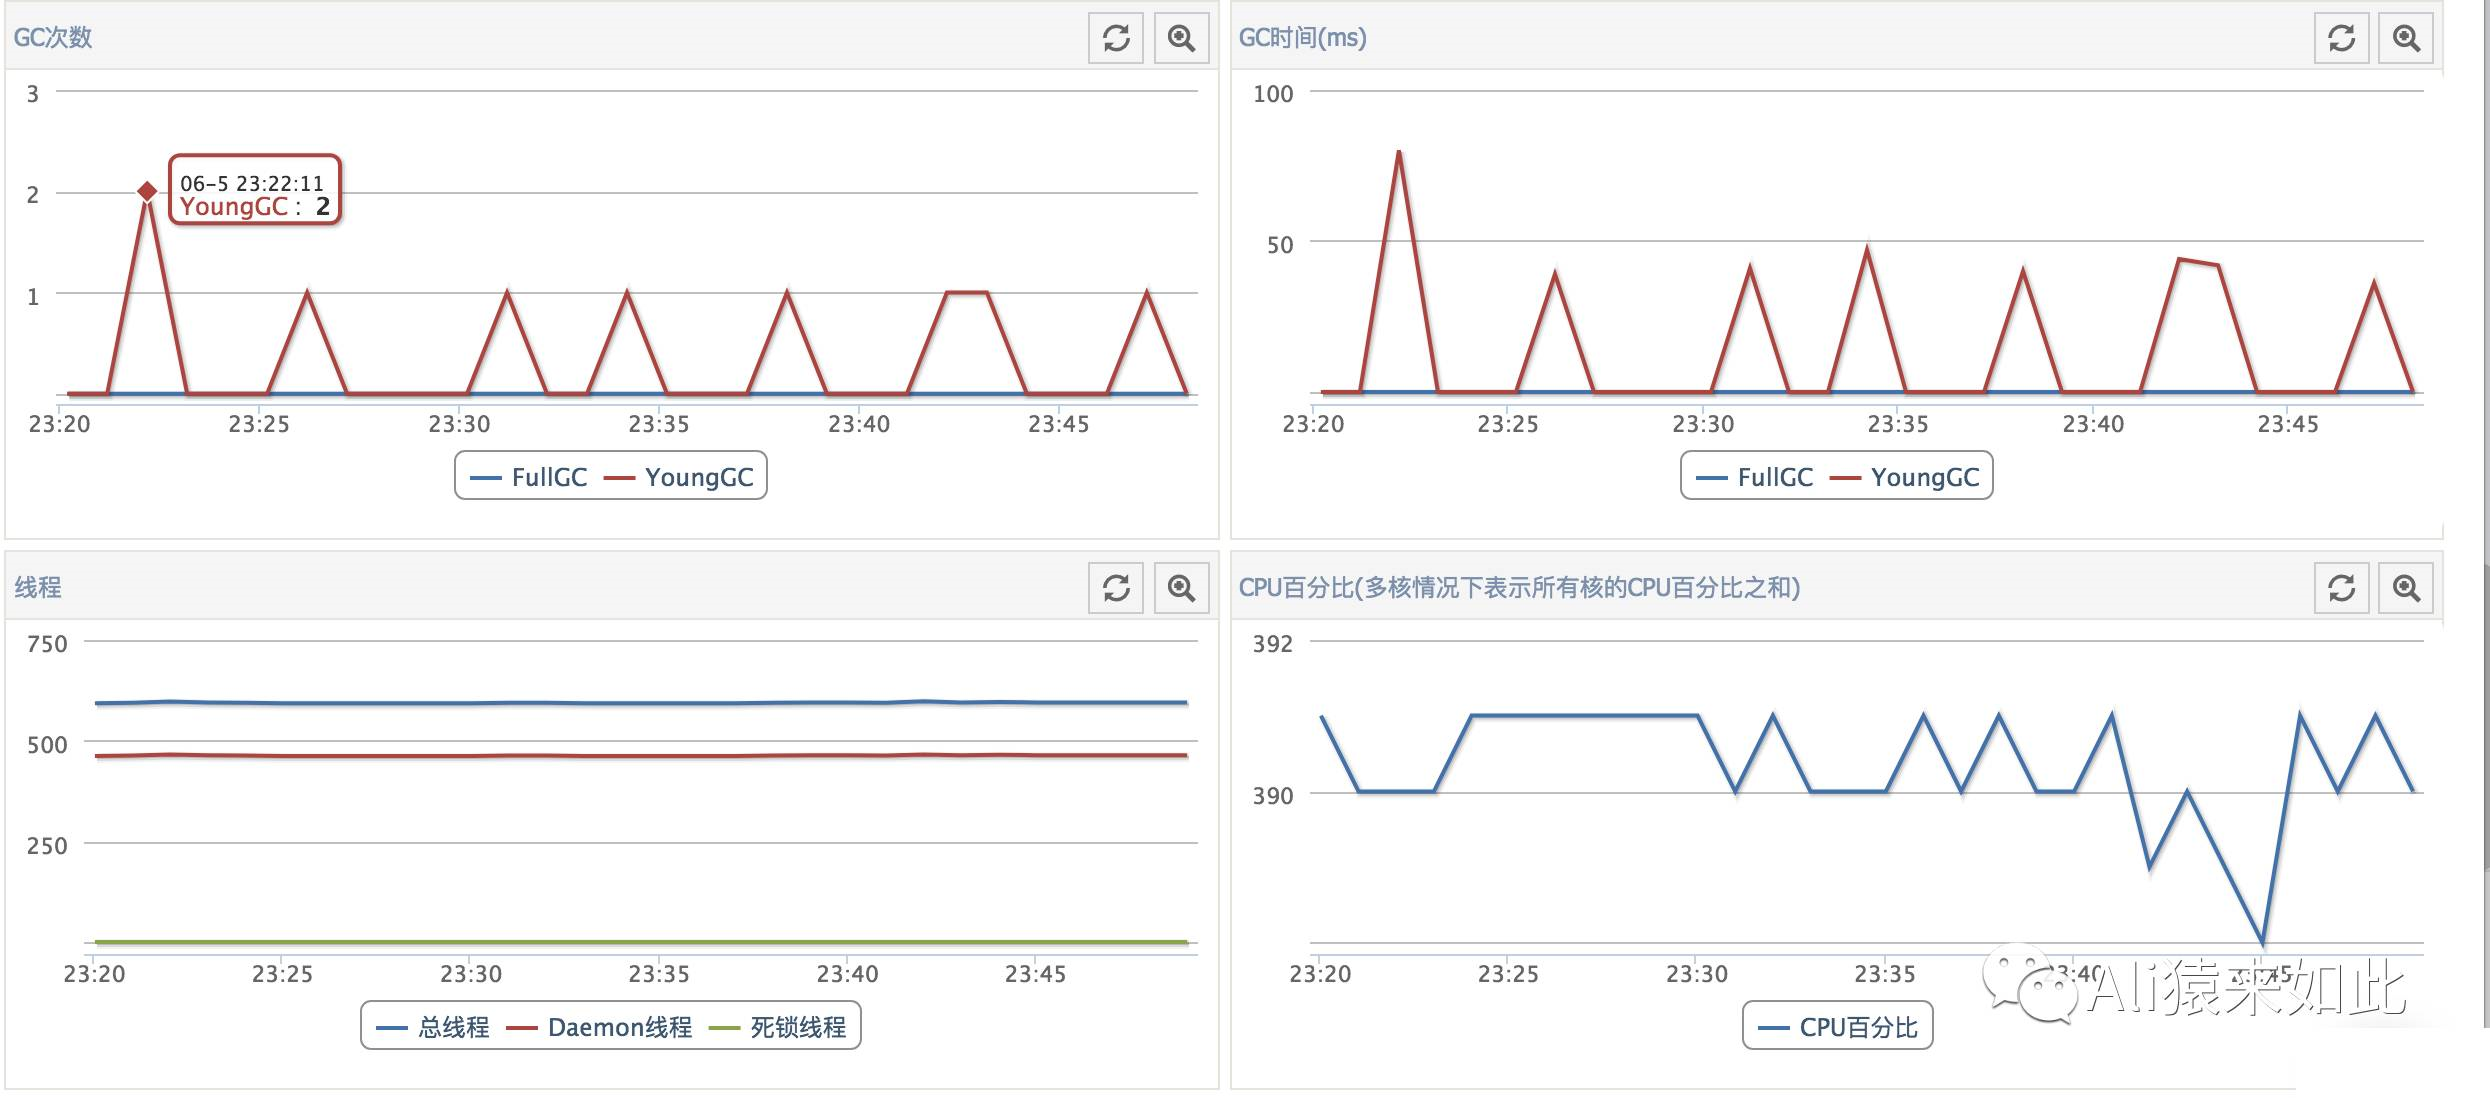2490x1098 pixels.
Task: Zoom into the CPU百分比 chart
Action: coord(2406,588)
